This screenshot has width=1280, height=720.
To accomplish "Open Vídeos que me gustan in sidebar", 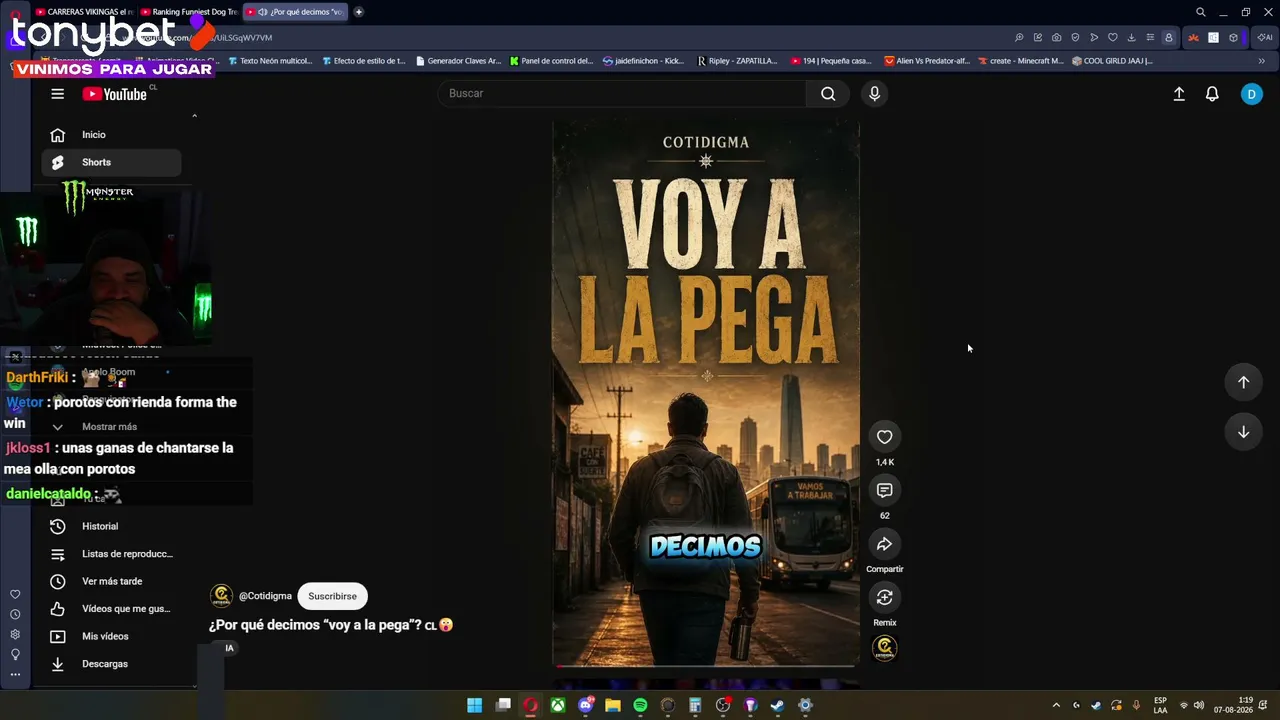I will (x=111, y=609).
